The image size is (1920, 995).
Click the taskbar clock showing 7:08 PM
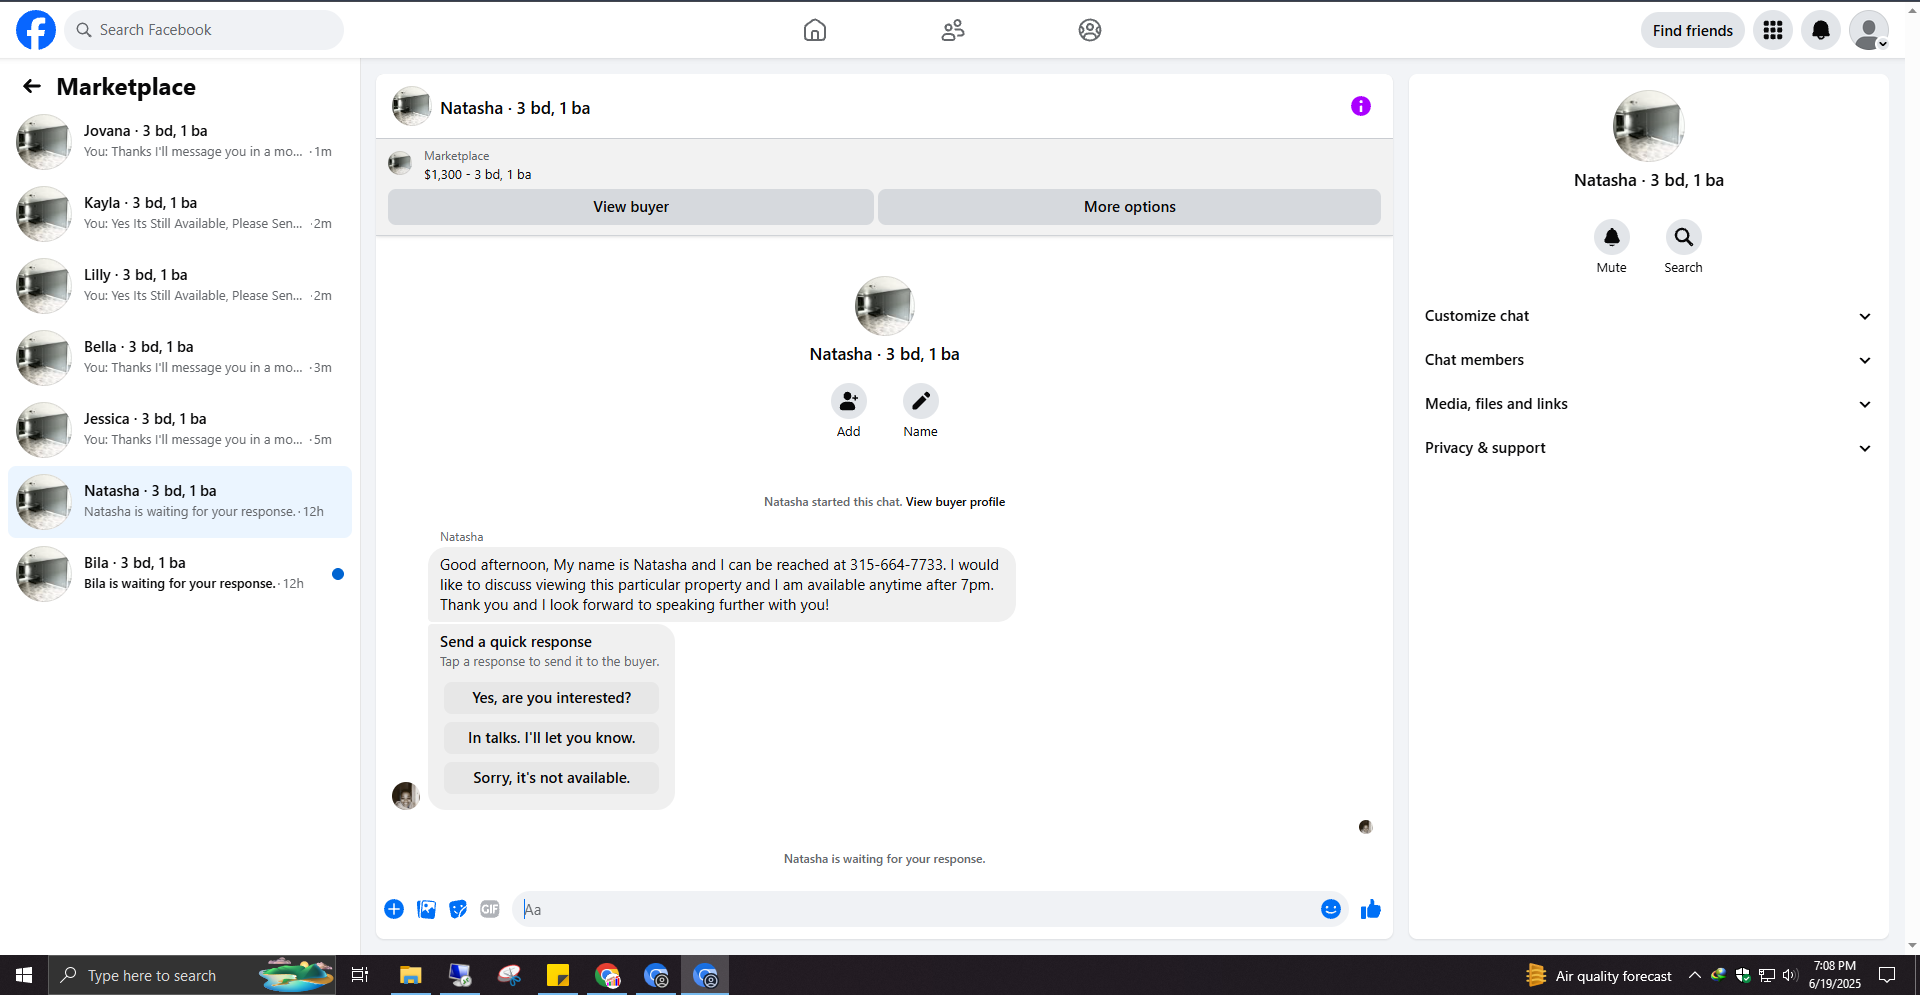coord(1835,975)
